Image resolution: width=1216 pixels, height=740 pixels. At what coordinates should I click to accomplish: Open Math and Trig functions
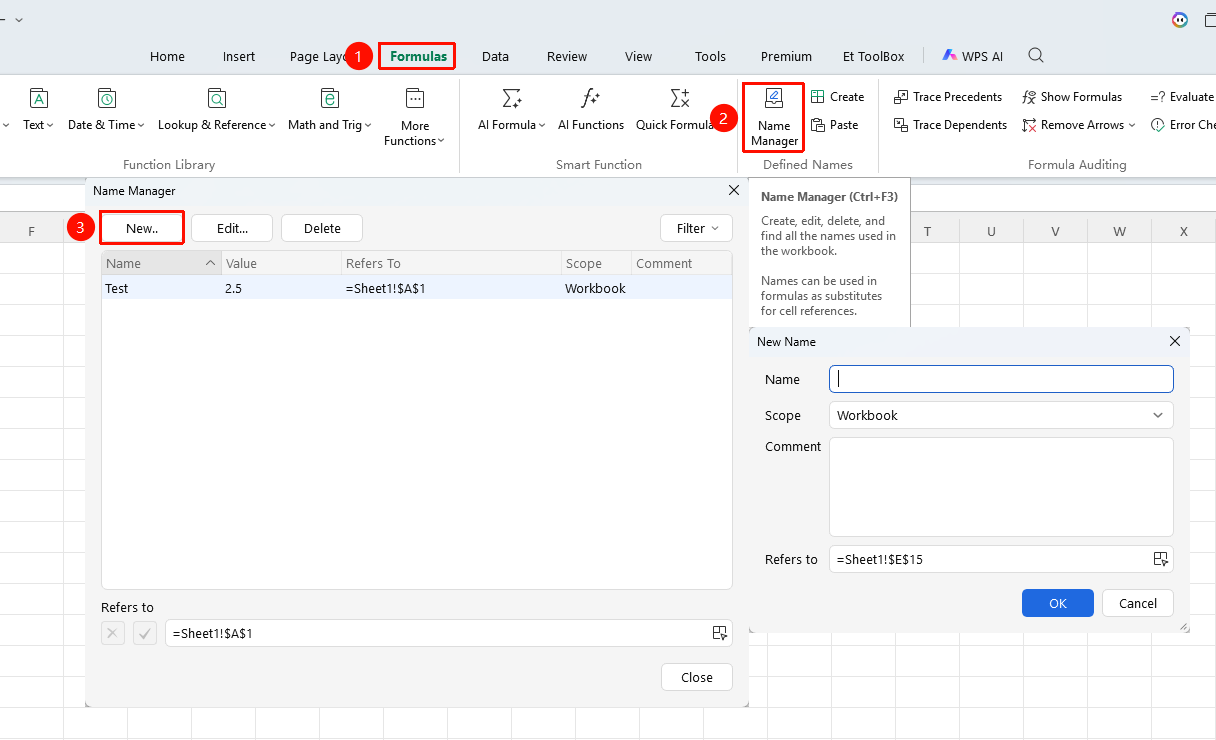coord(329,110)
